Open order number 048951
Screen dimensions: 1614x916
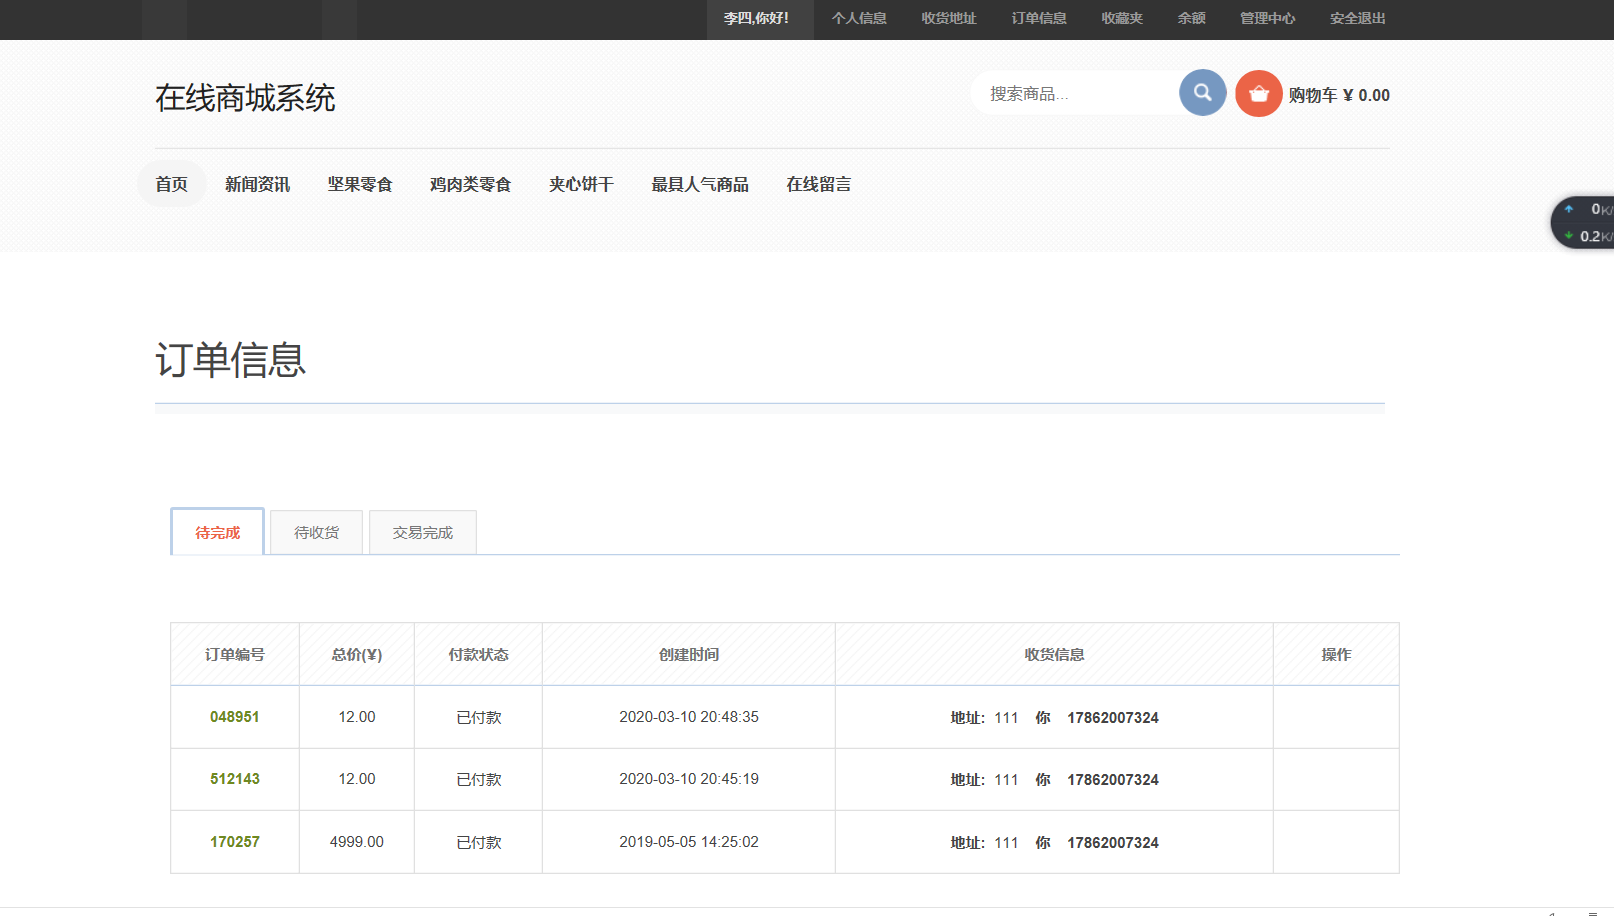[x=234, y=717]
